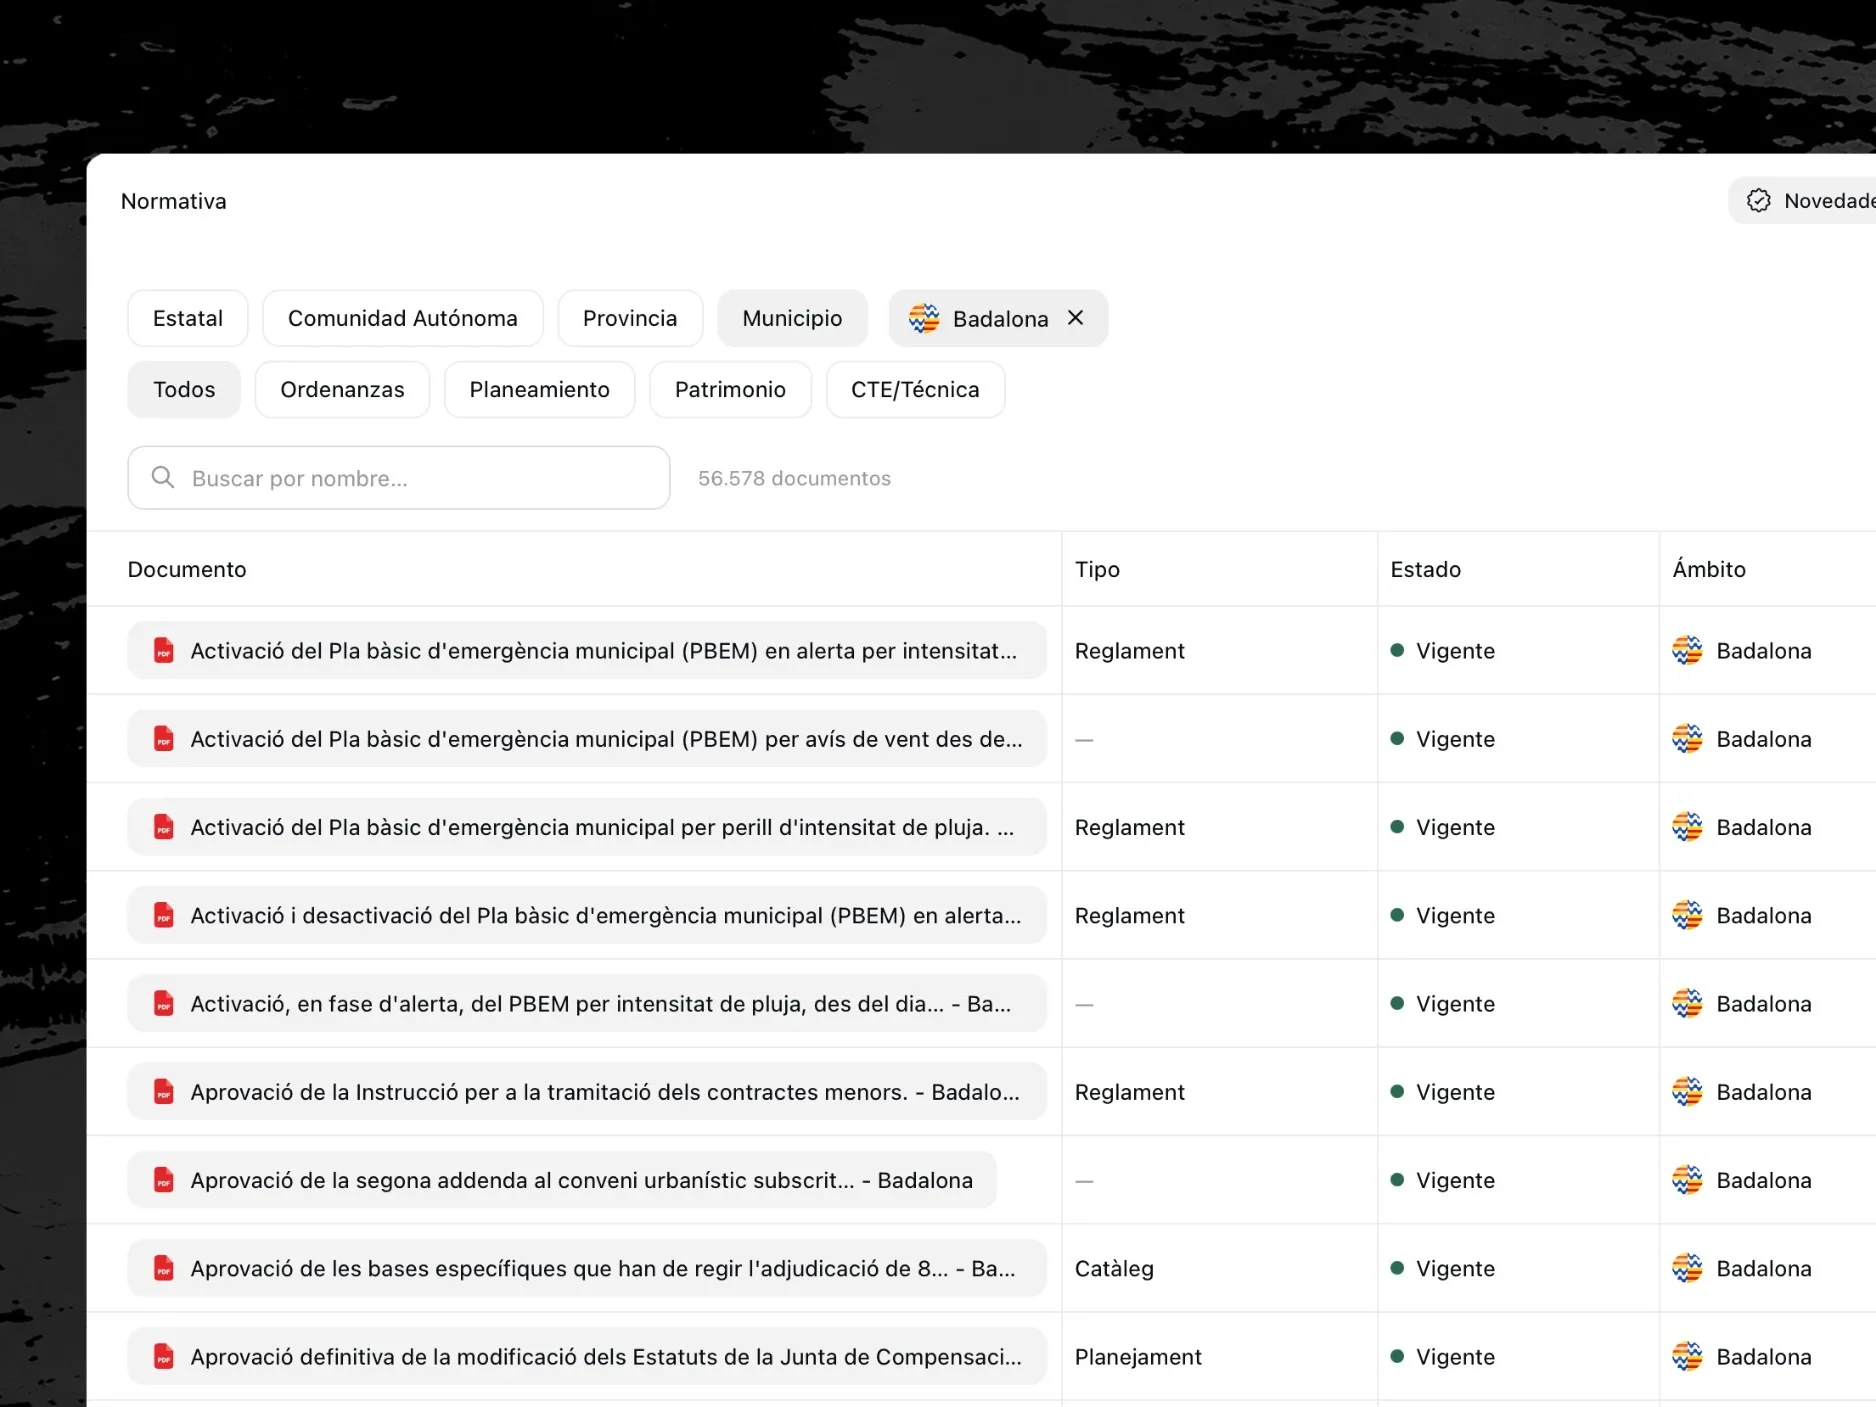The image size is (1876, 1407).
Task: Click the Normativa page title
Action: (174, 201)
